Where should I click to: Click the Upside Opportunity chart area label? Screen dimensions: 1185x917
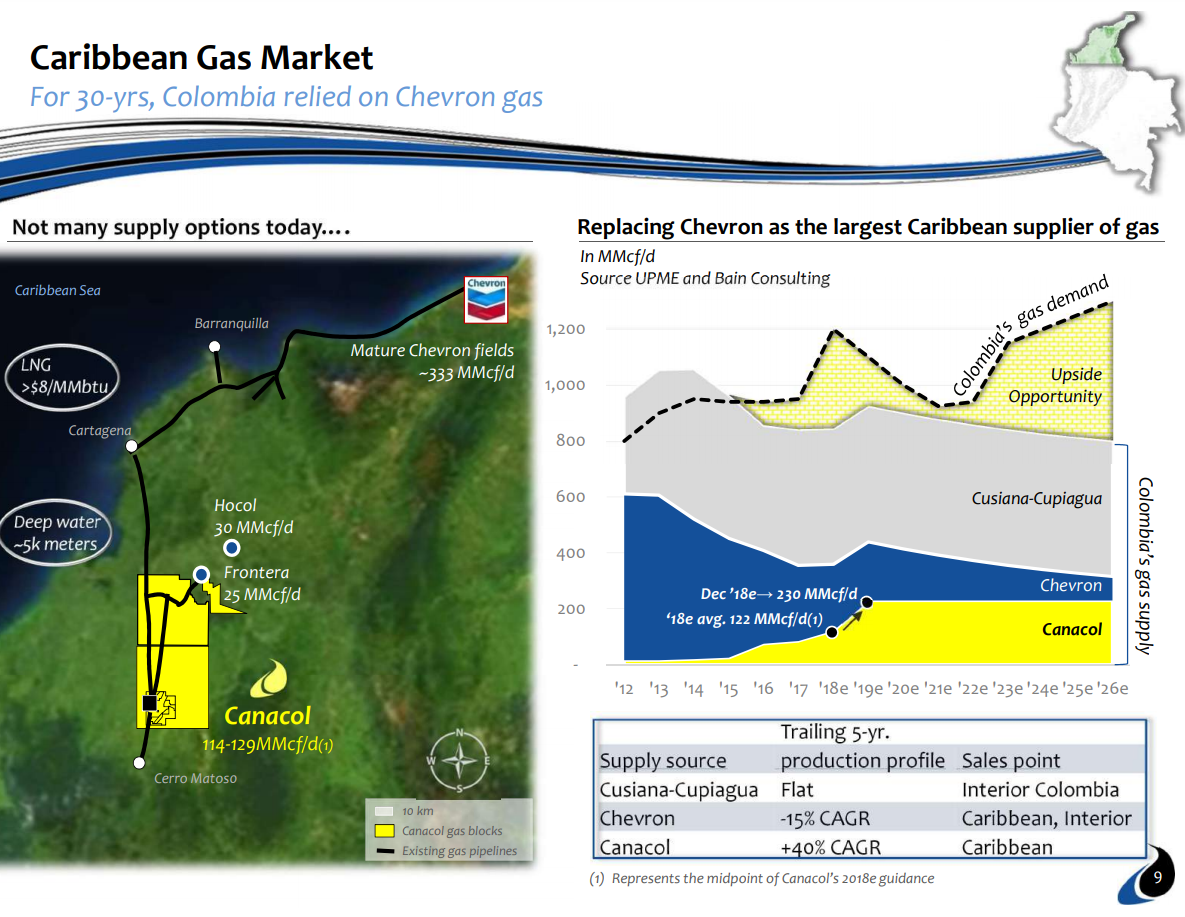coord(1054,386)
